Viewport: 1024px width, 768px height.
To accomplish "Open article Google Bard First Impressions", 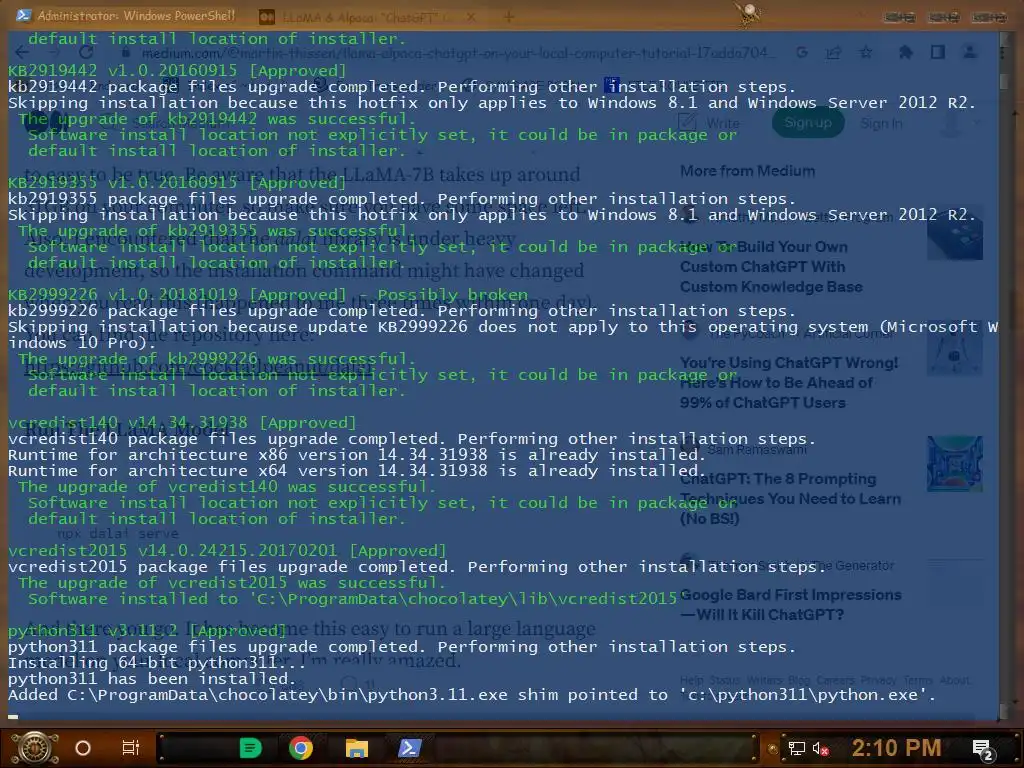I will [x=790, y=605].
